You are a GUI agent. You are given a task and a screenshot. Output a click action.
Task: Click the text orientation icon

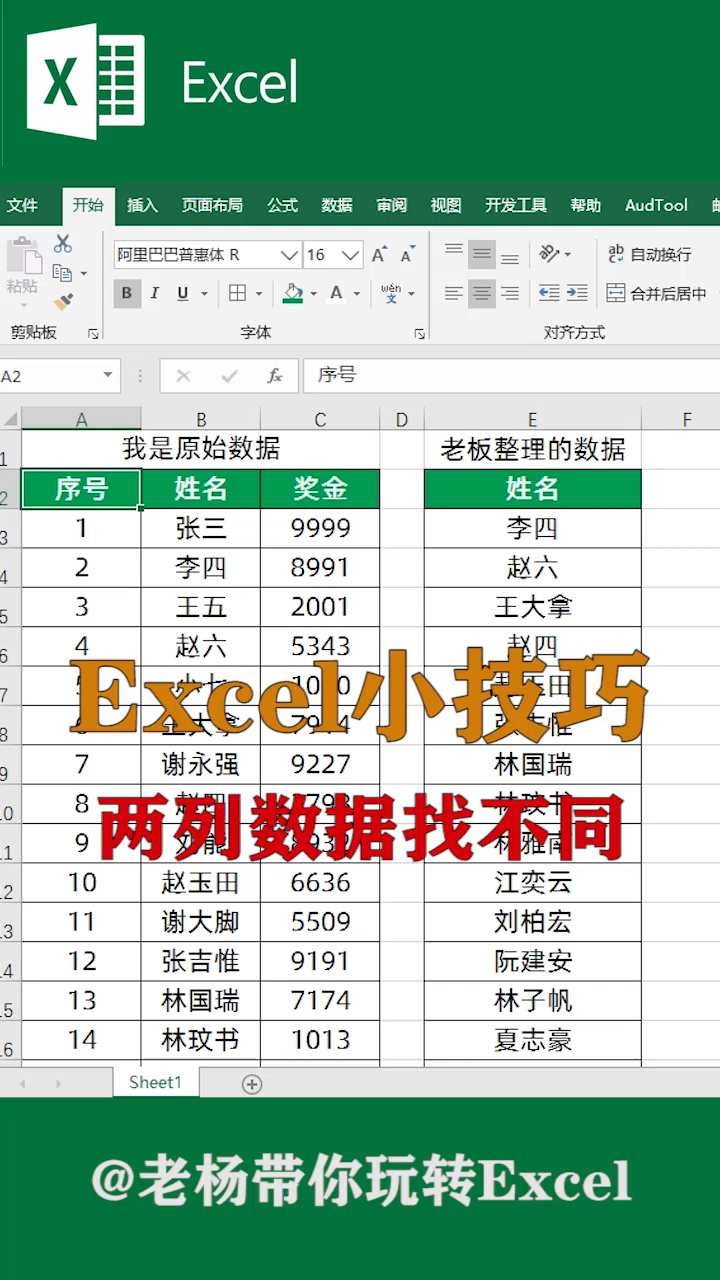[x=549, y=255]
